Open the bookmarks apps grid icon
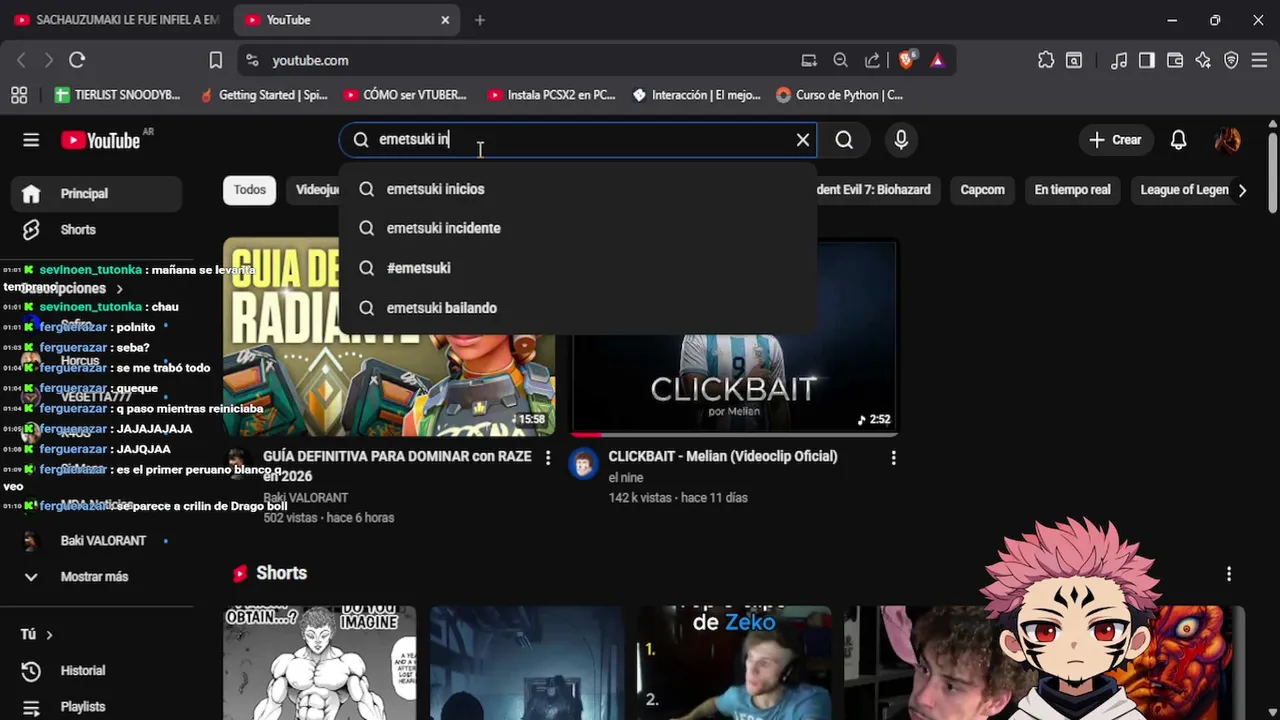This screenshot has width=1280, height=720. [19, 95]
